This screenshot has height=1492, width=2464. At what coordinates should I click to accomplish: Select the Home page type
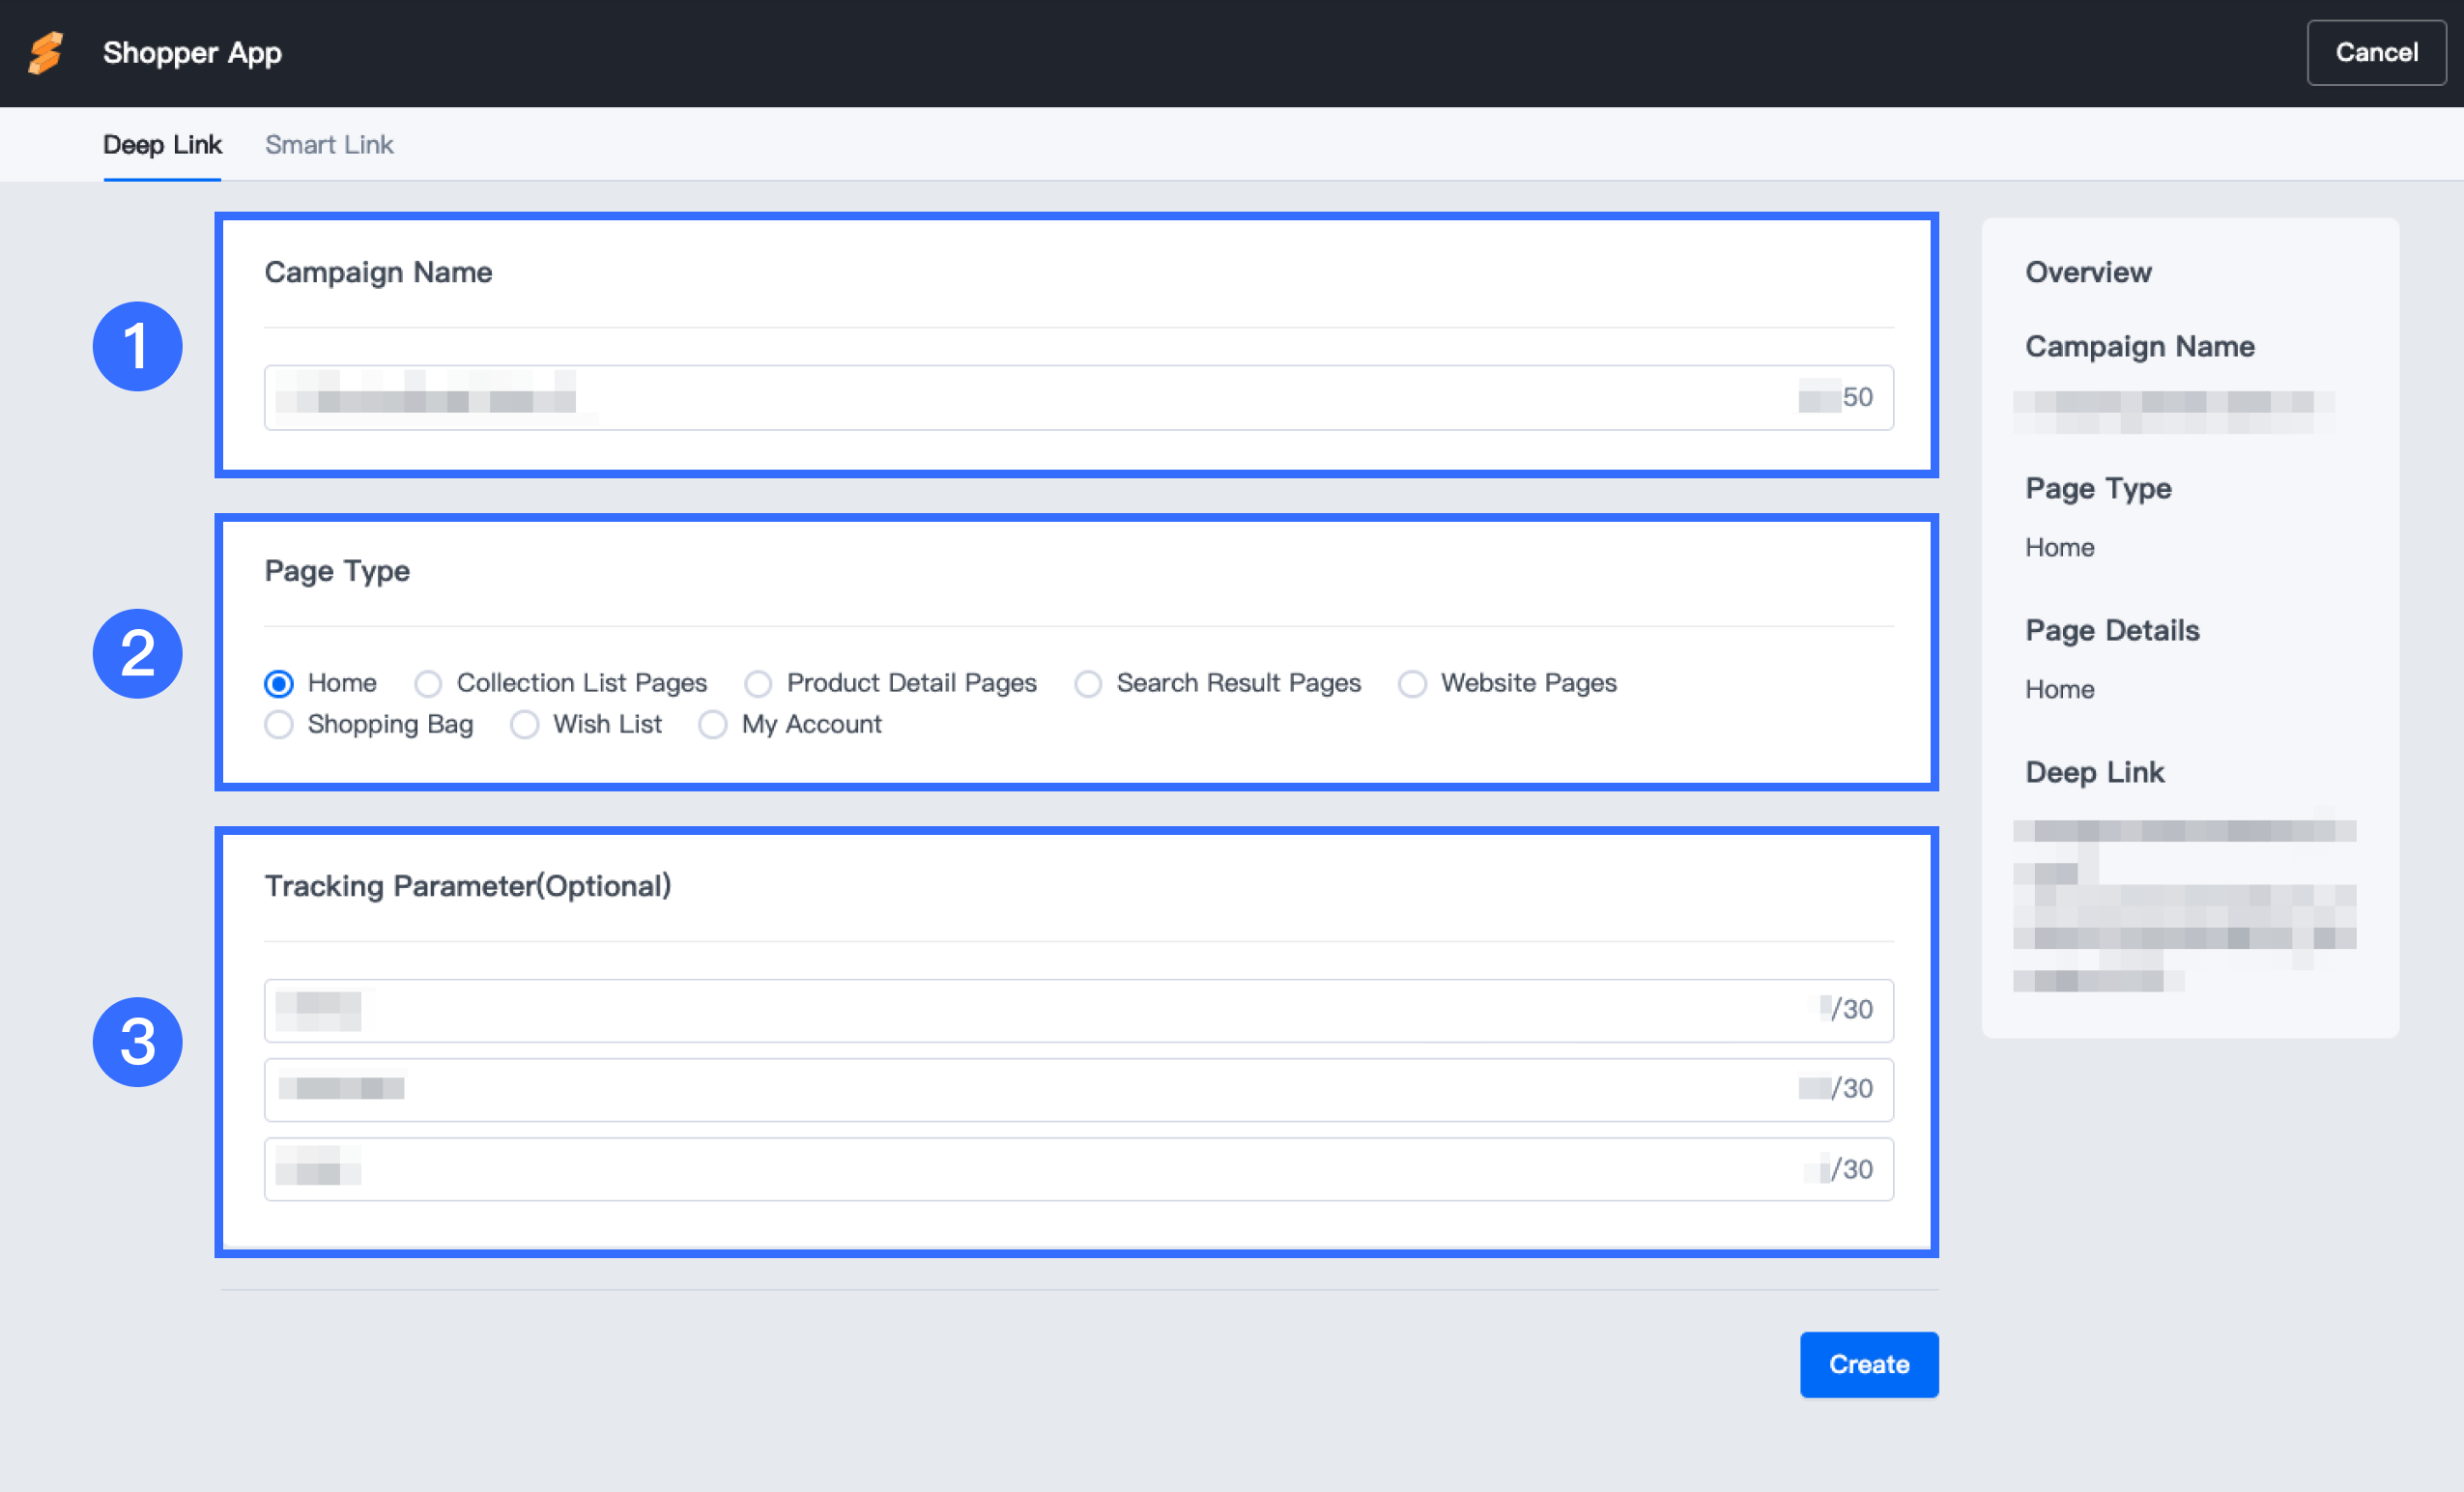tap(279, 683)
